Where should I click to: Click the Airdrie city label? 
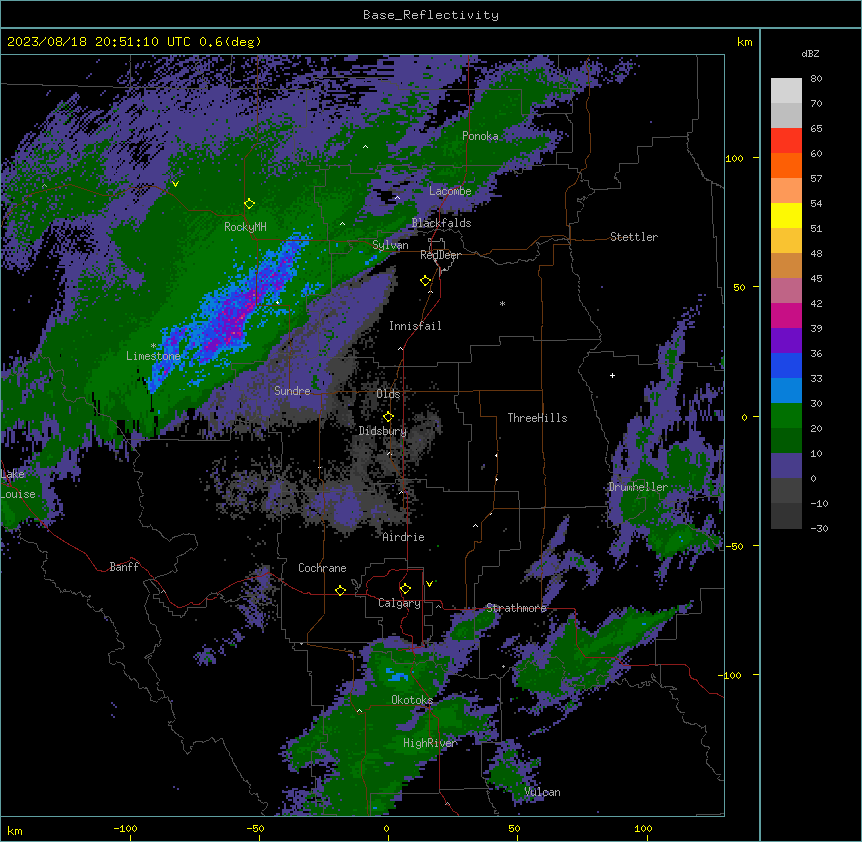pyautogui.click(x=403, y=537)
